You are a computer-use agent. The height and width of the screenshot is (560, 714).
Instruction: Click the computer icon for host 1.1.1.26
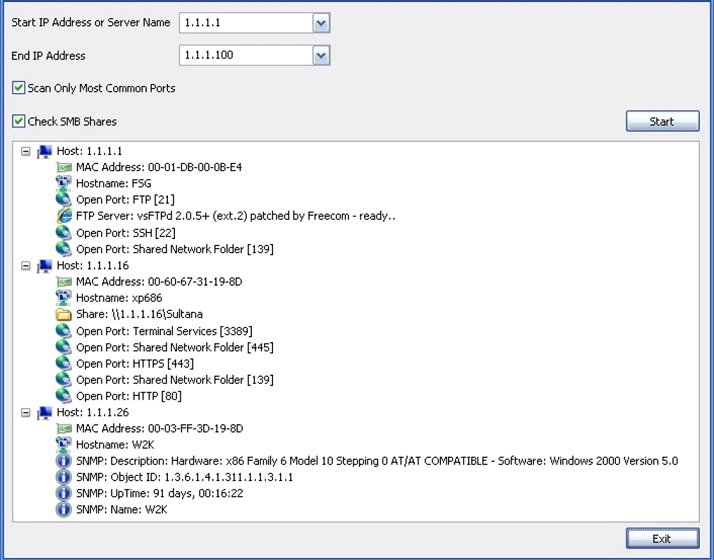click(44, 412)
